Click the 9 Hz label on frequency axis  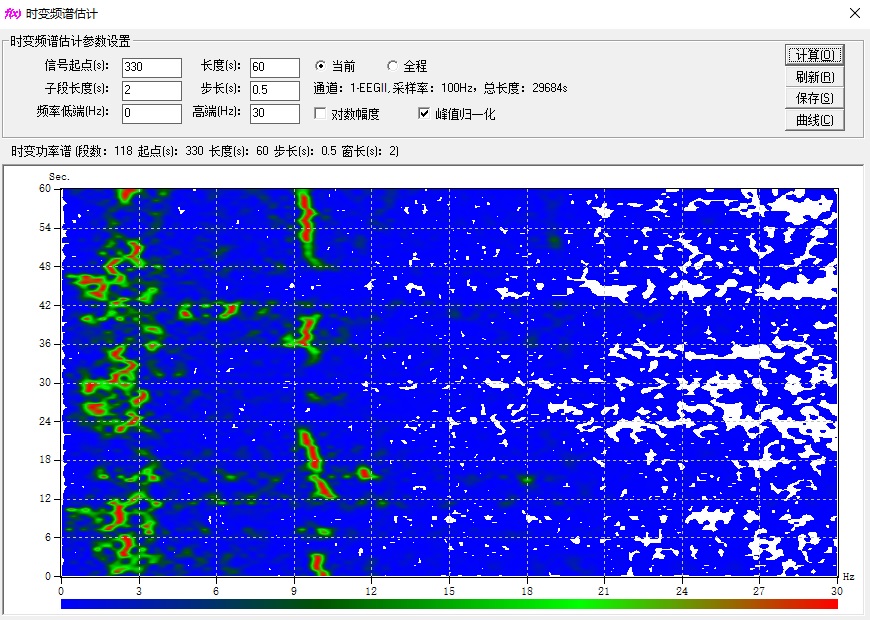(294, 592)
